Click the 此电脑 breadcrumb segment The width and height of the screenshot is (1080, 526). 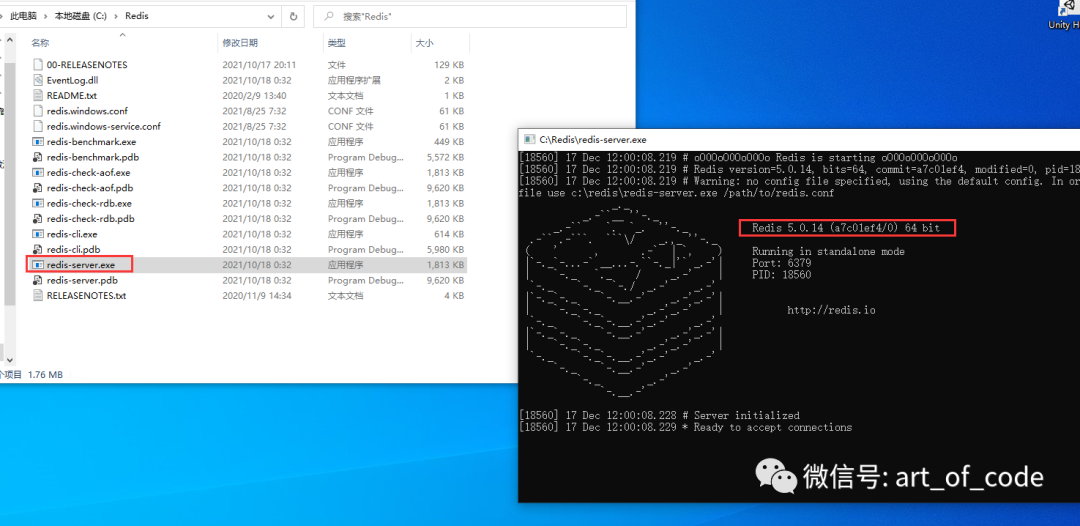(x=23, y=16)
